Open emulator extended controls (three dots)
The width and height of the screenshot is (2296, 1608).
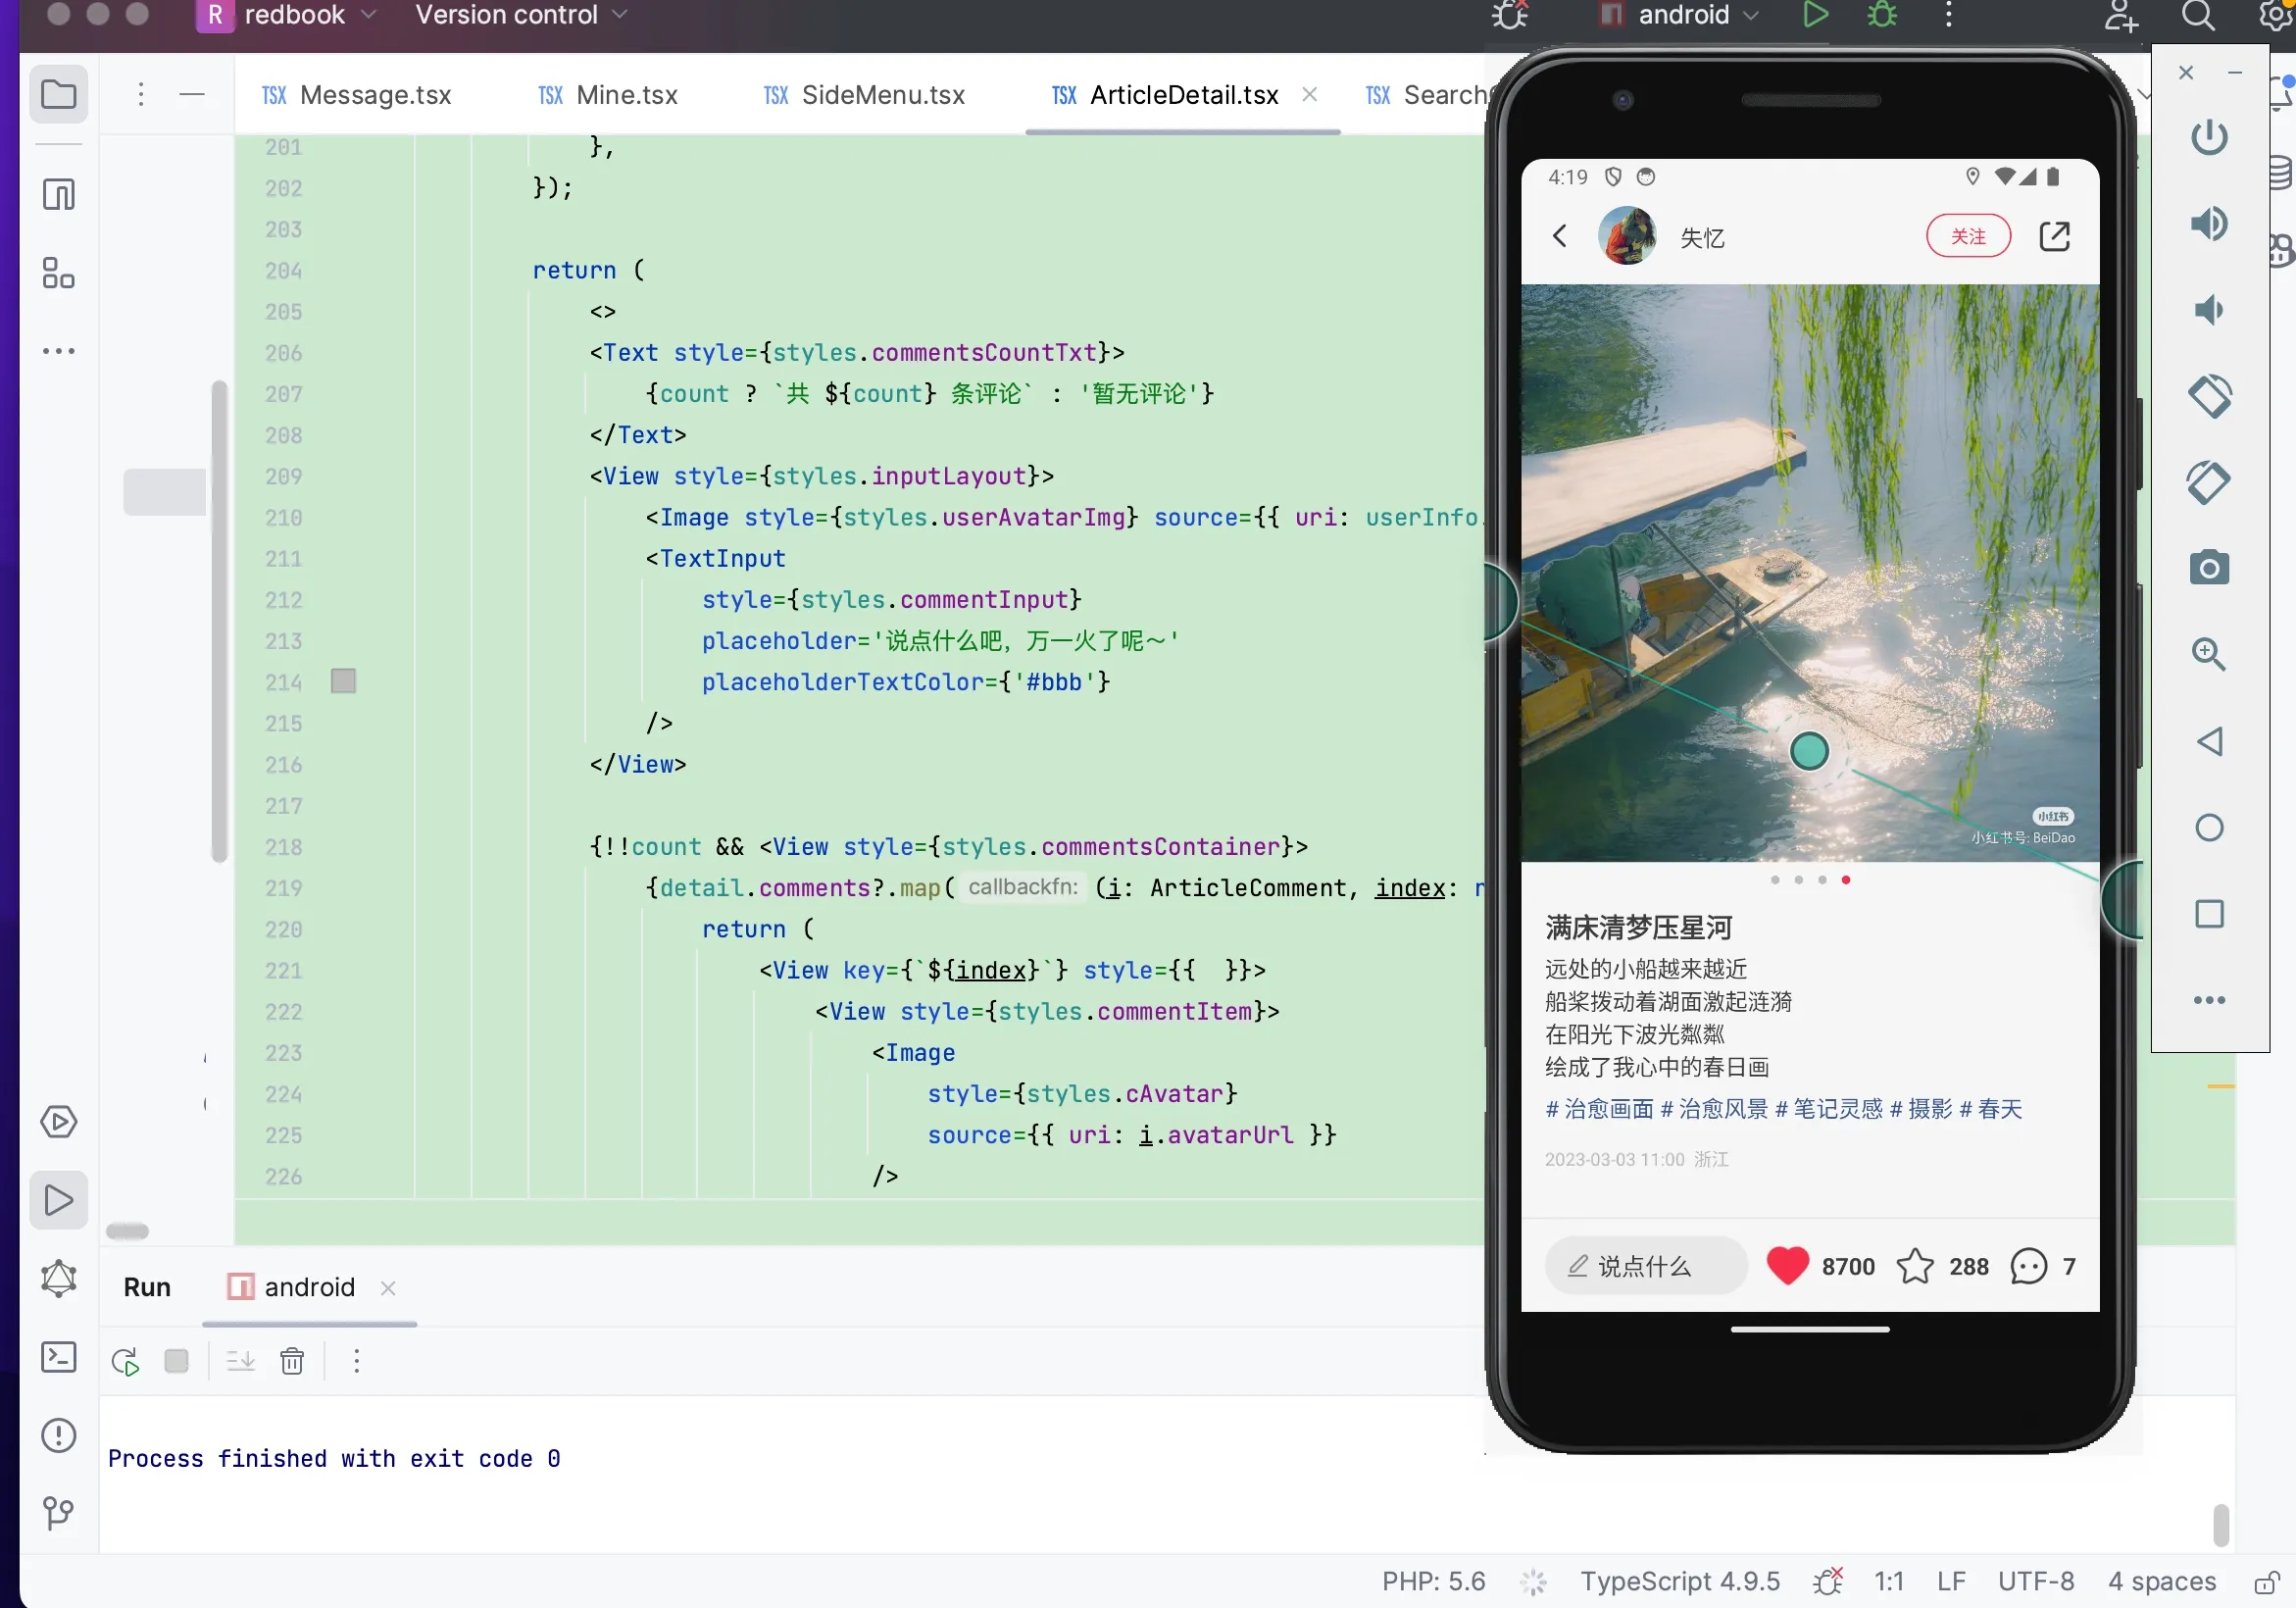click(2209, 1000)
